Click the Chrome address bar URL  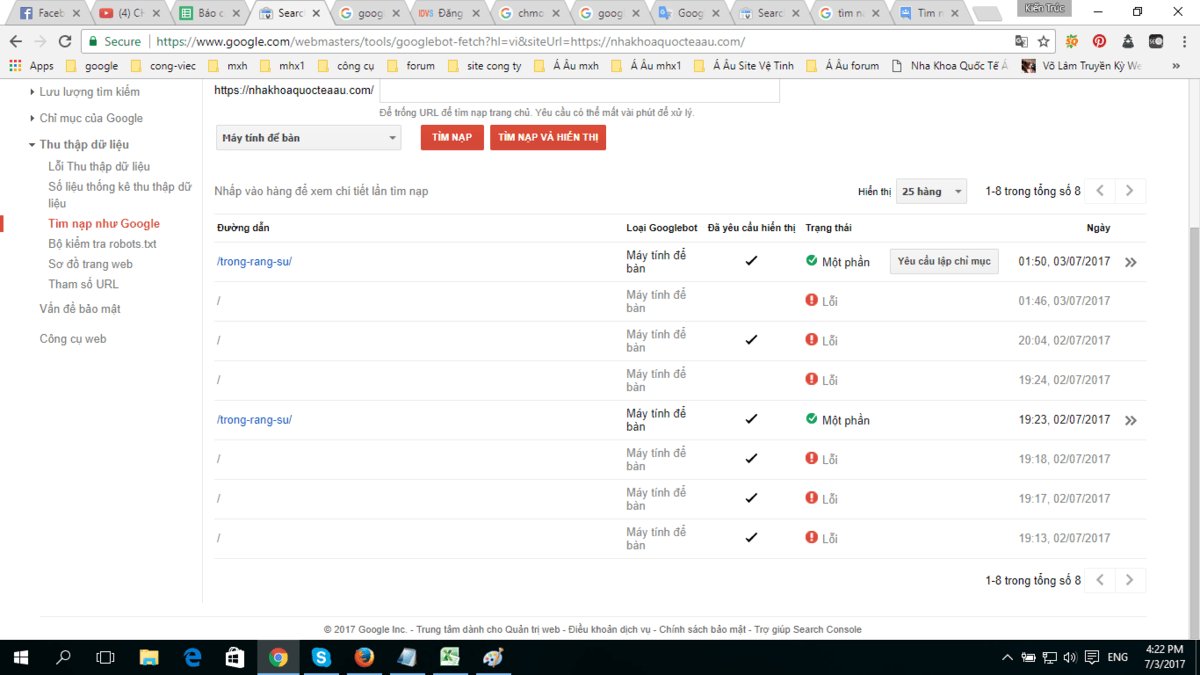tap(450, 42)
